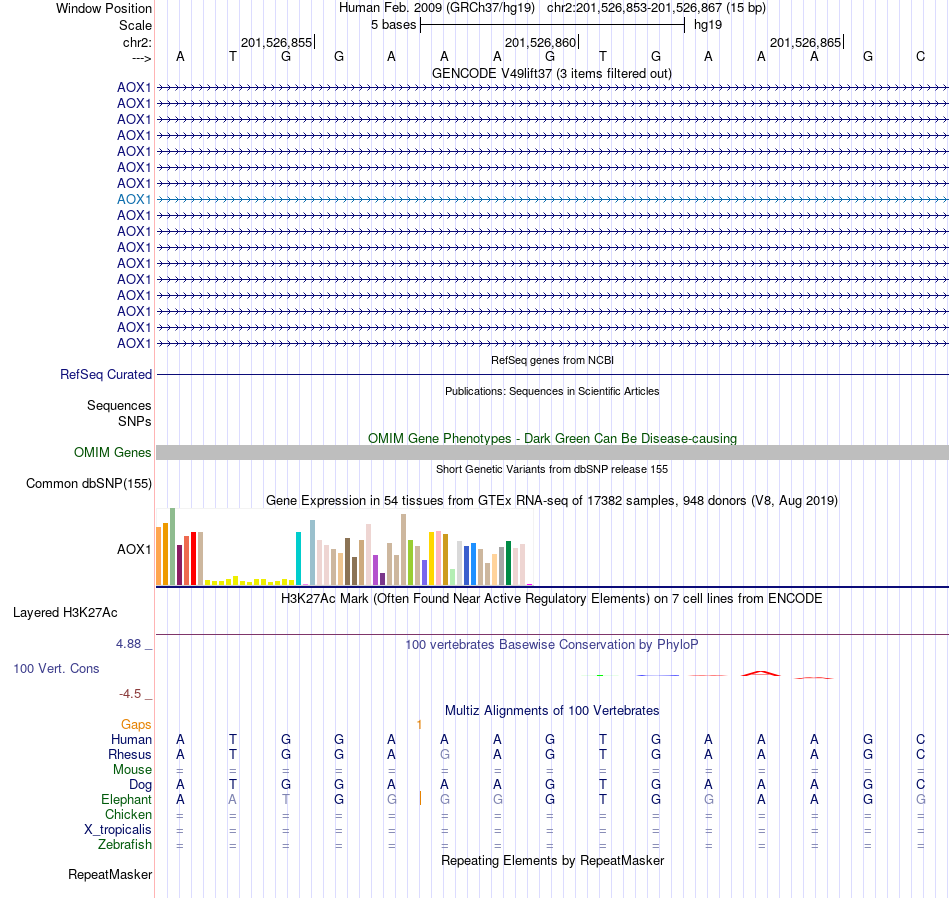Click the cyan bar in the GTEx expression chart
950x898 pixels.
point(298,558)
